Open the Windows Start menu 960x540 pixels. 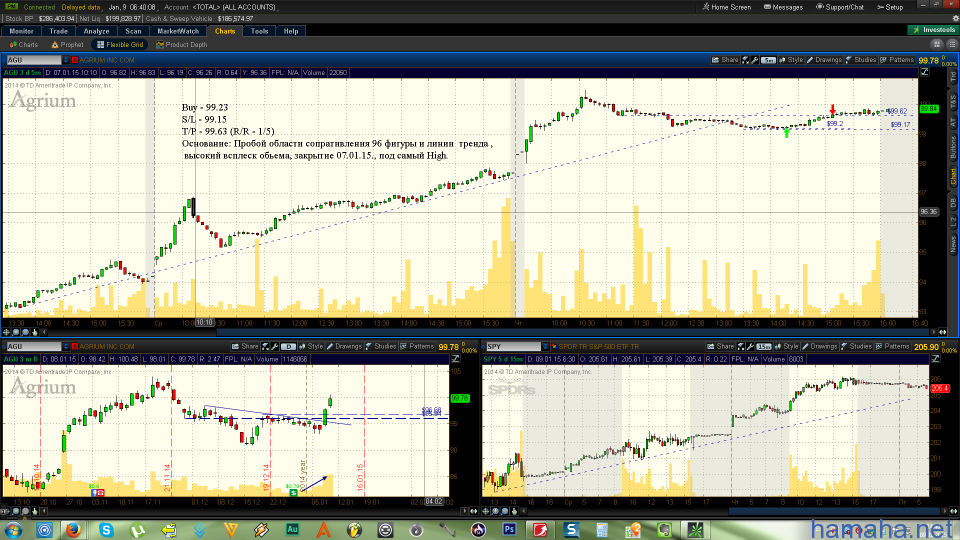[13, 529]
